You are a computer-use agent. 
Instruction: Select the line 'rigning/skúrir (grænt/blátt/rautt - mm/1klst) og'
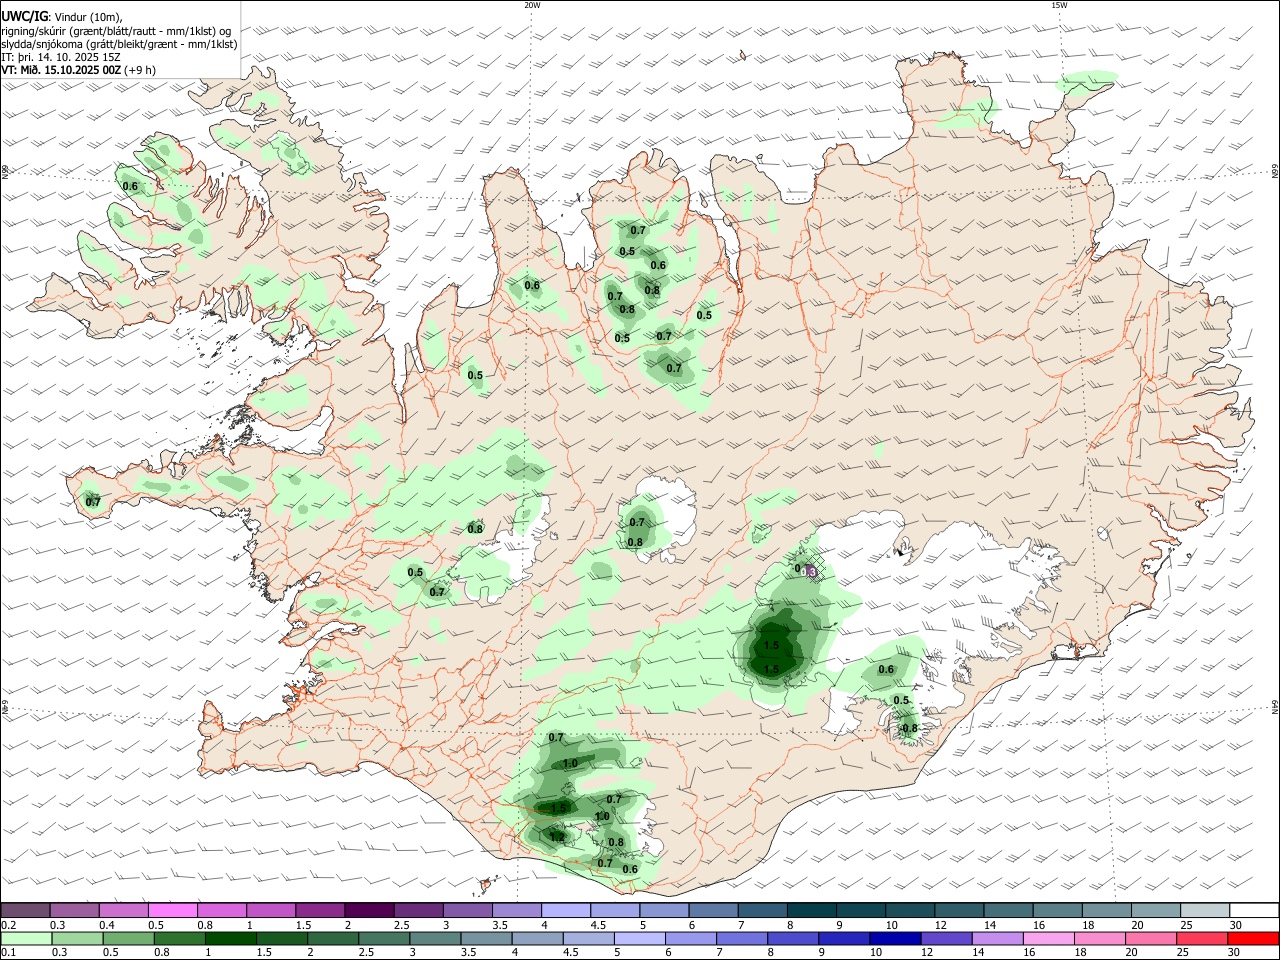[x=116, y=30]
